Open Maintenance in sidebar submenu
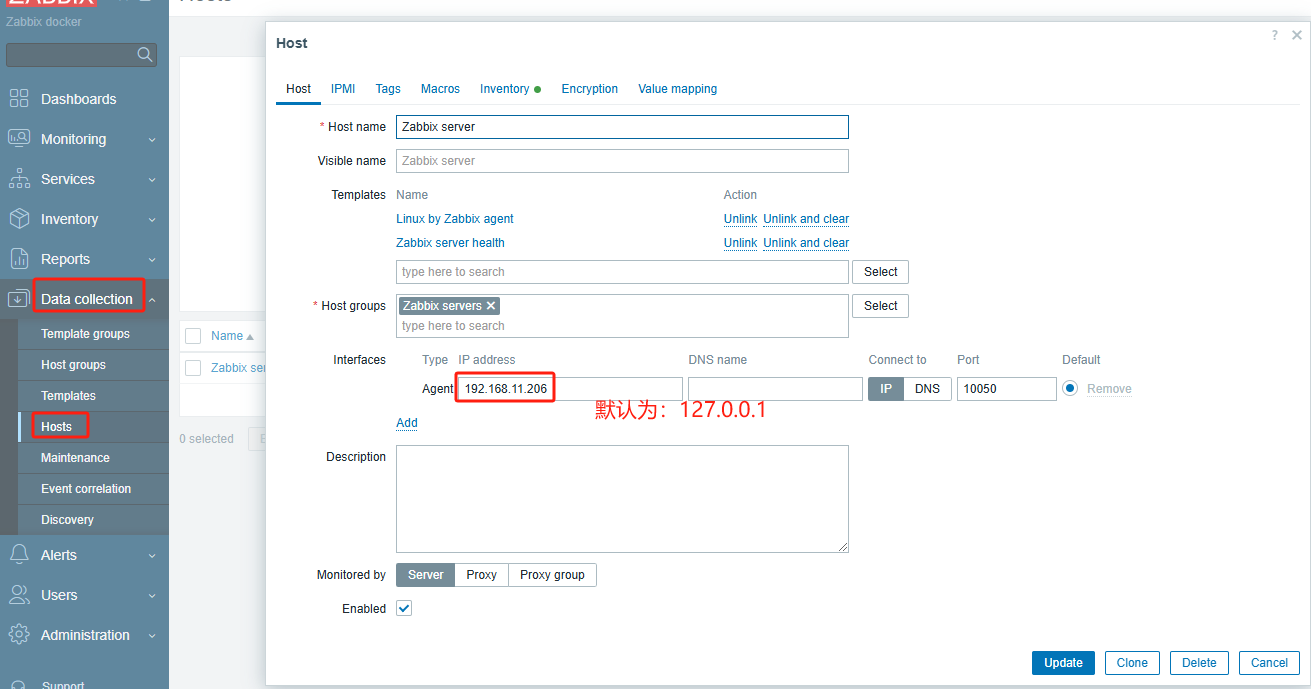Viewport: 1311px width, 689px height. pos(75,458)
